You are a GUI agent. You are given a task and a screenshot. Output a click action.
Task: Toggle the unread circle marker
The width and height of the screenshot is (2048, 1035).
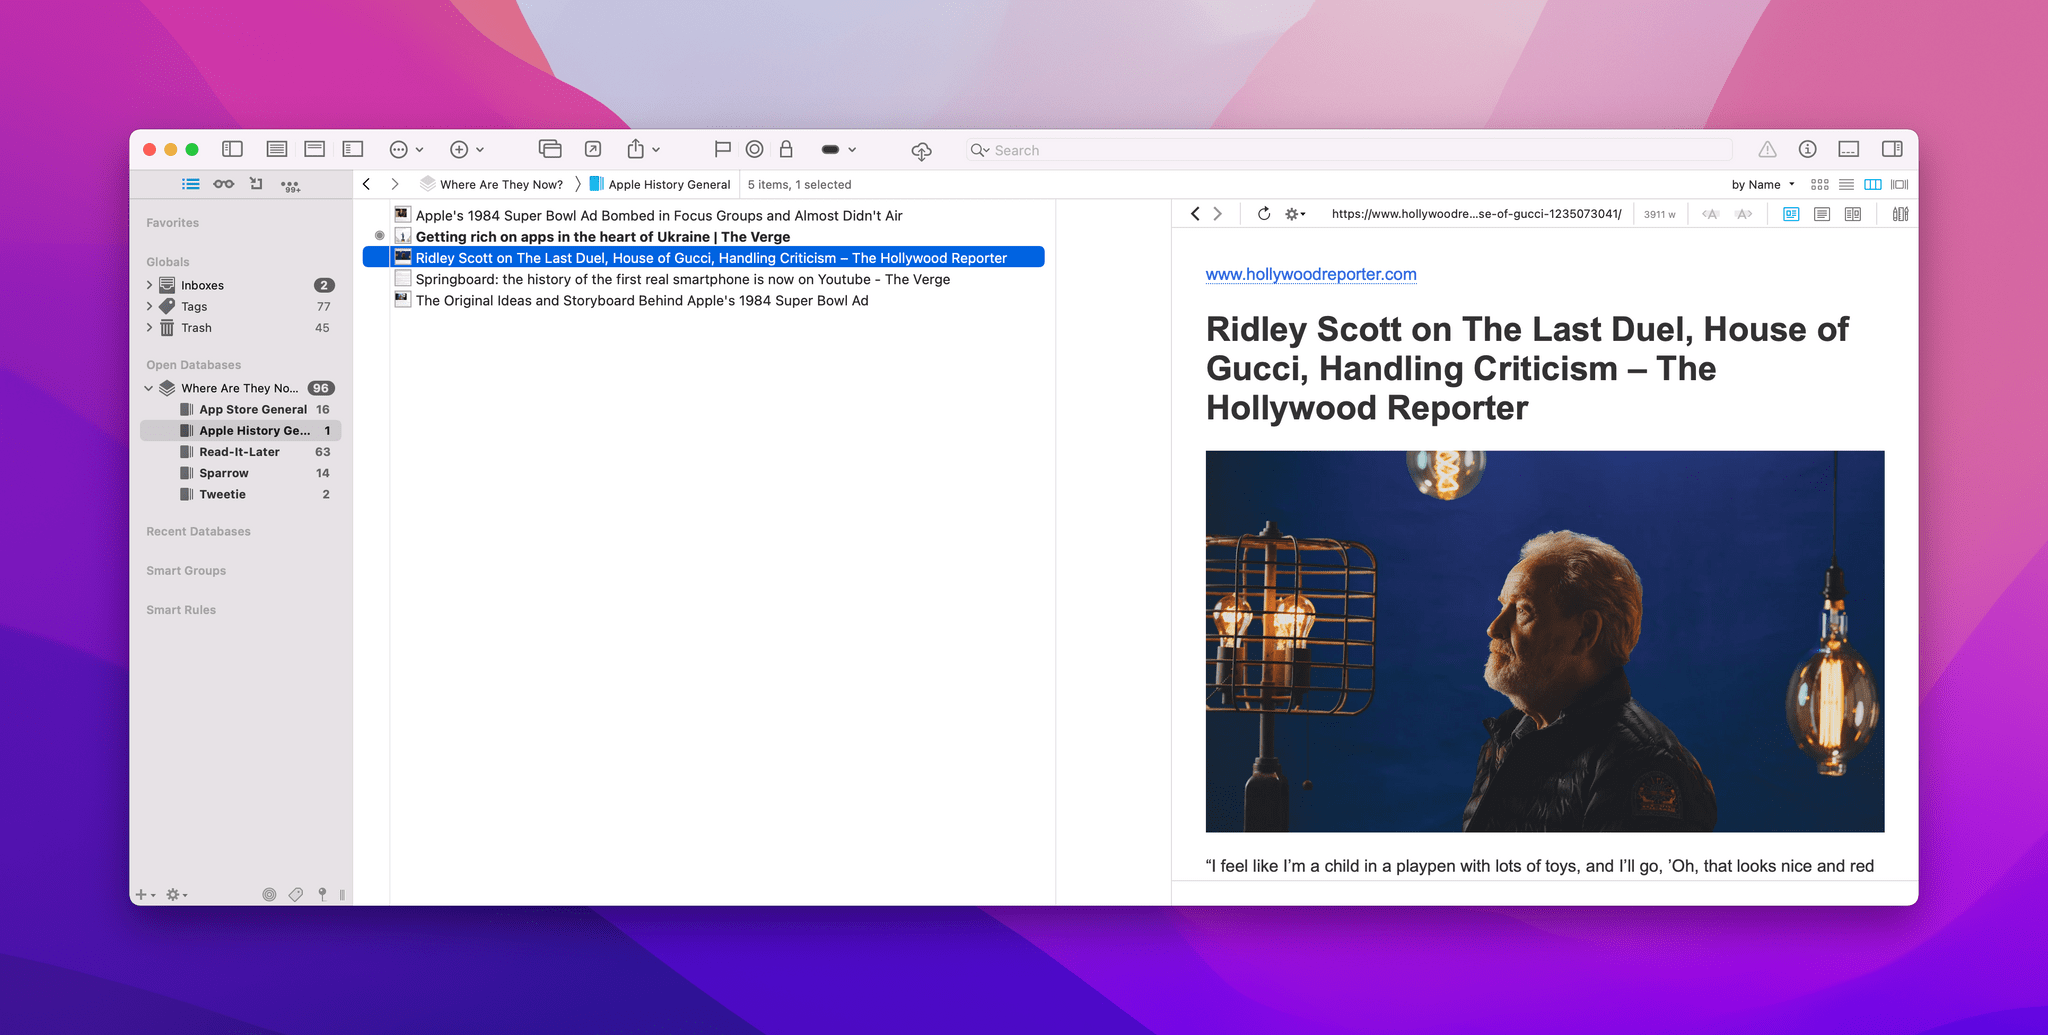click(x=755, y=149)
